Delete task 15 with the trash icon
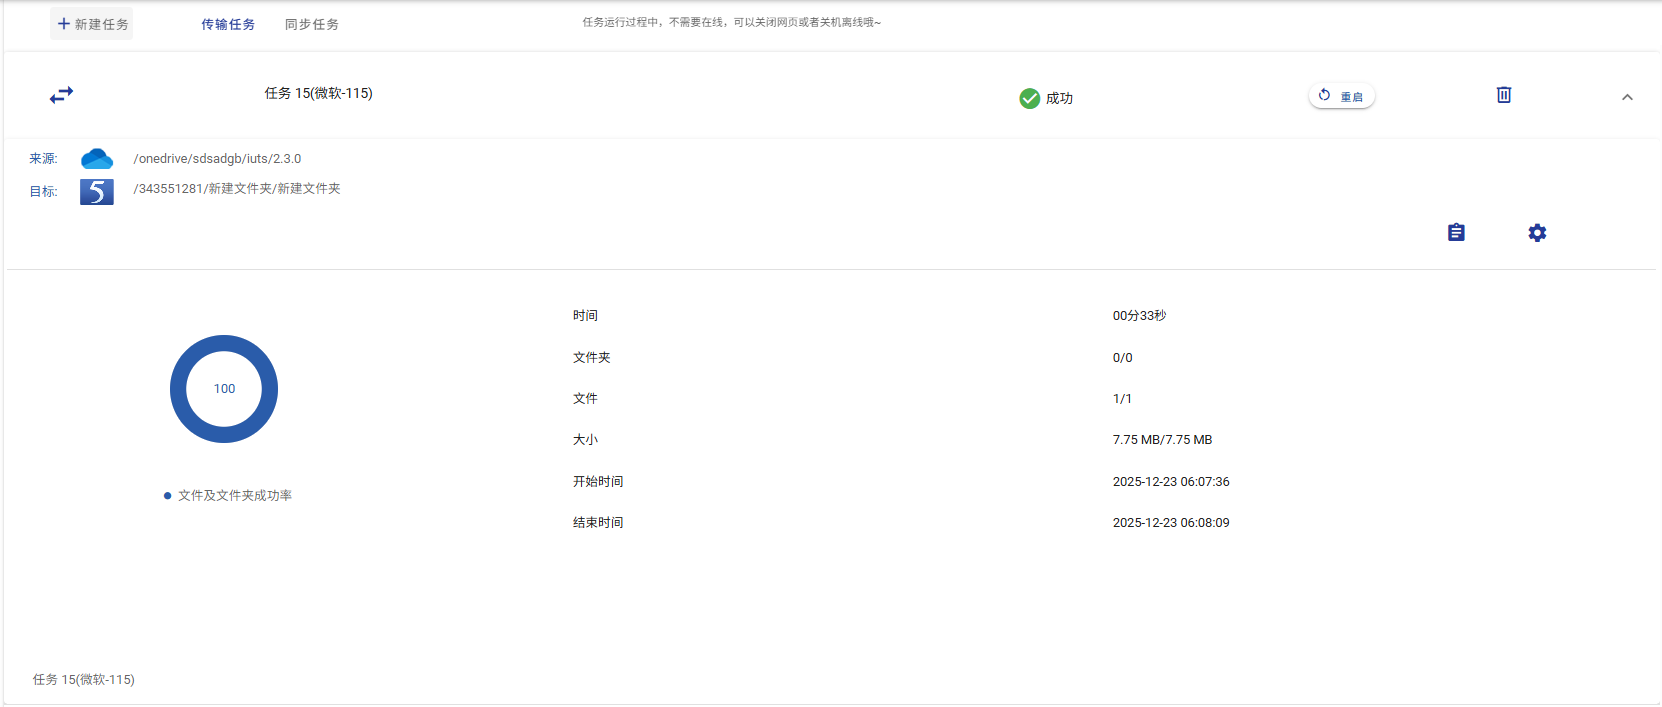 click(x=1503, y=95)
